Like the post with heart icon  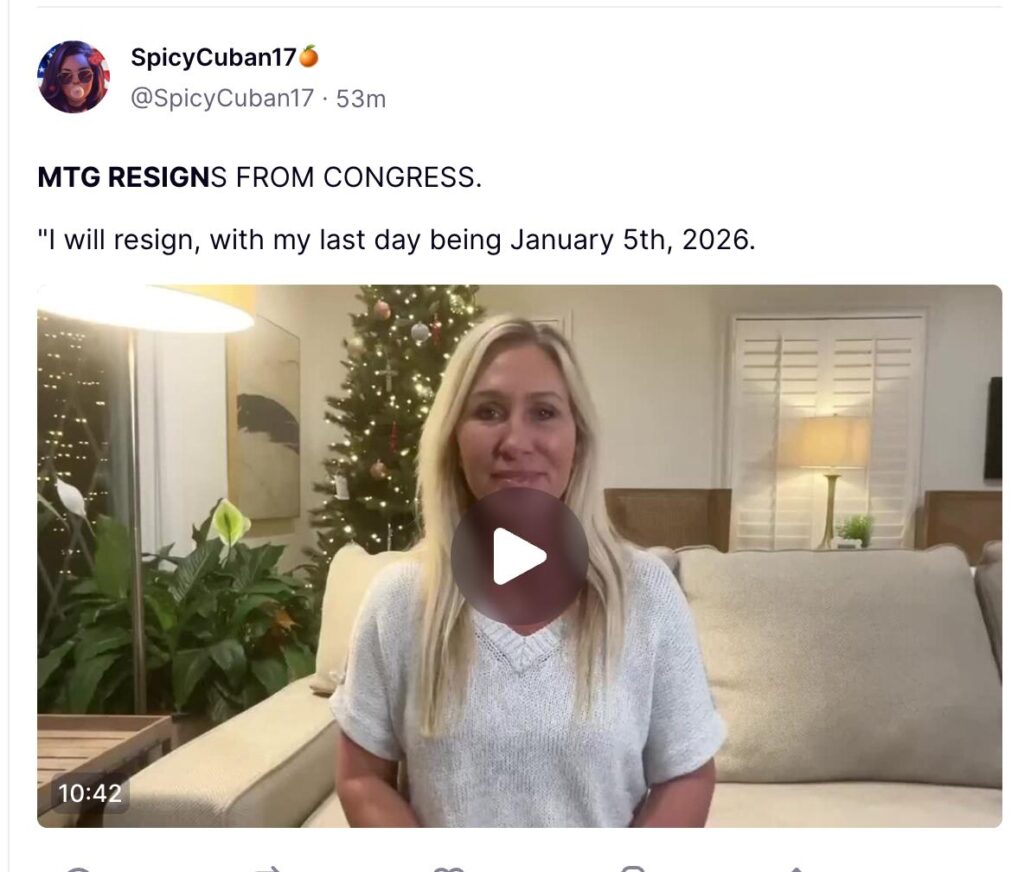(449, 869)
